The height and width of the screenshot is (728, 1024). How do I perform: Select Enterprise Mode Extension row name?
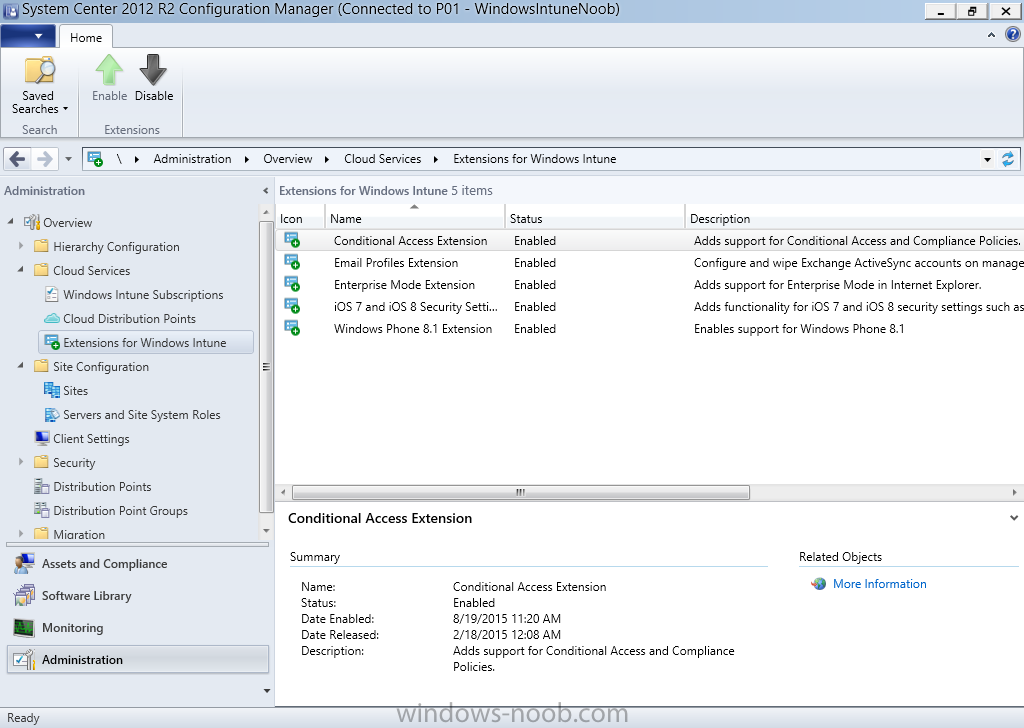[x=404, y=285]
